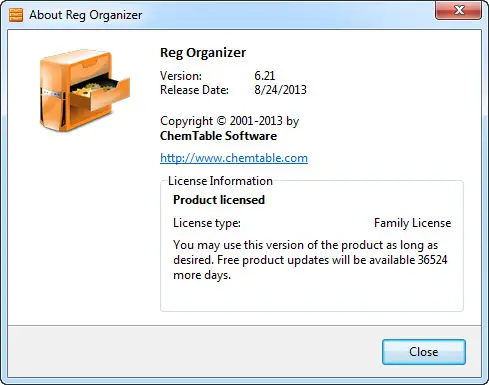Click the Version label
Screen dimensions: 489x385
(x=181, y=76)
